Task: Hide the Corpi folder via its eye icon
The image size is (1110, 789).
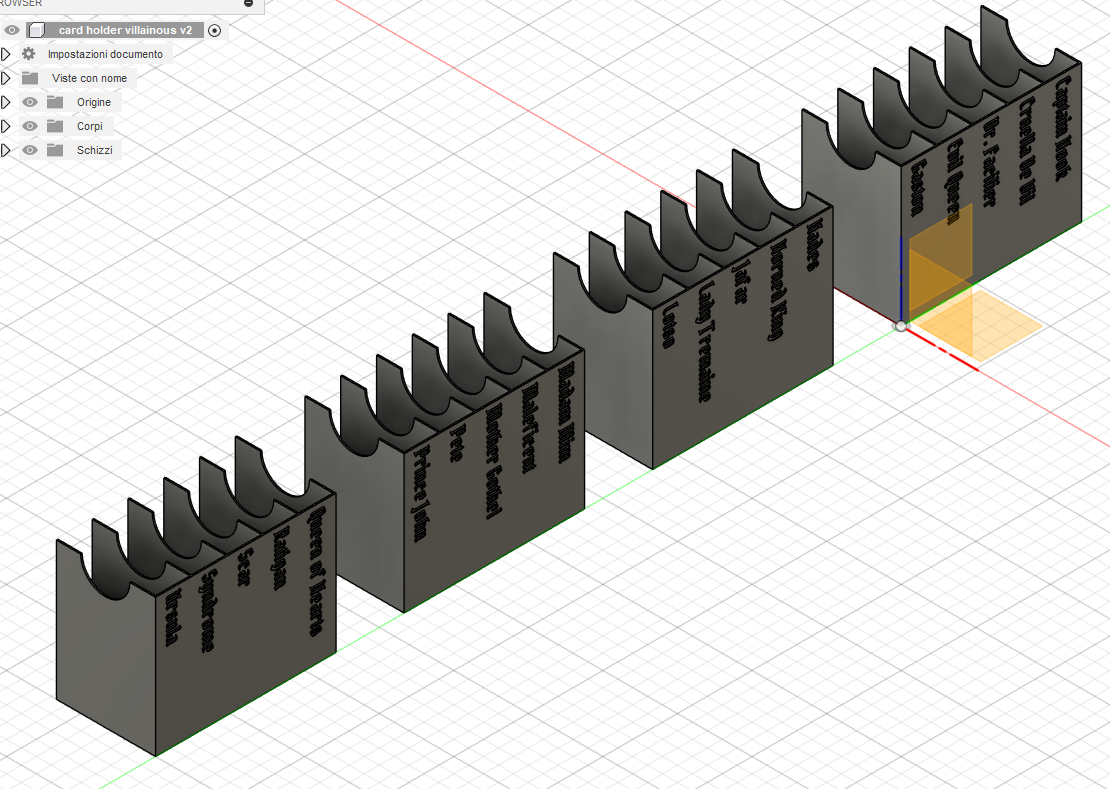Action: tap(29, 126)
